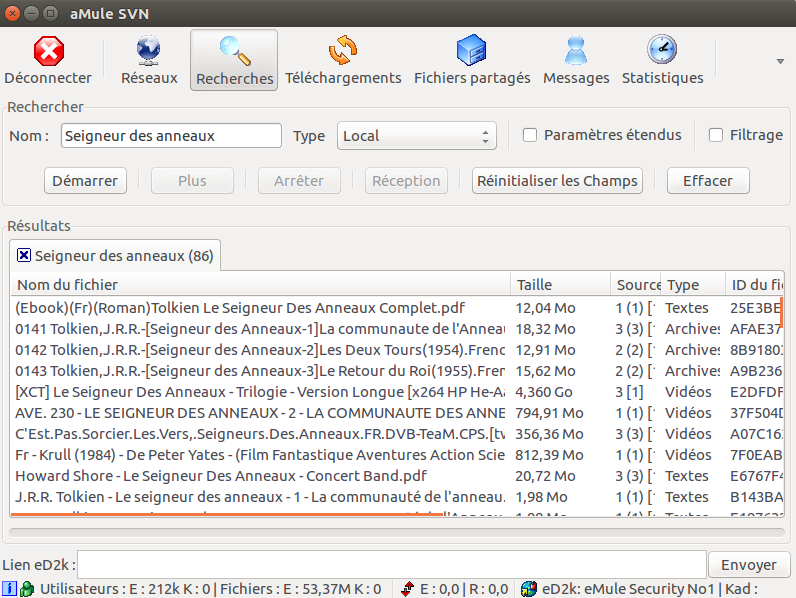
Task: Click size value 20,72 Mo
Action: pyautogui.click(x=545, y=476)
